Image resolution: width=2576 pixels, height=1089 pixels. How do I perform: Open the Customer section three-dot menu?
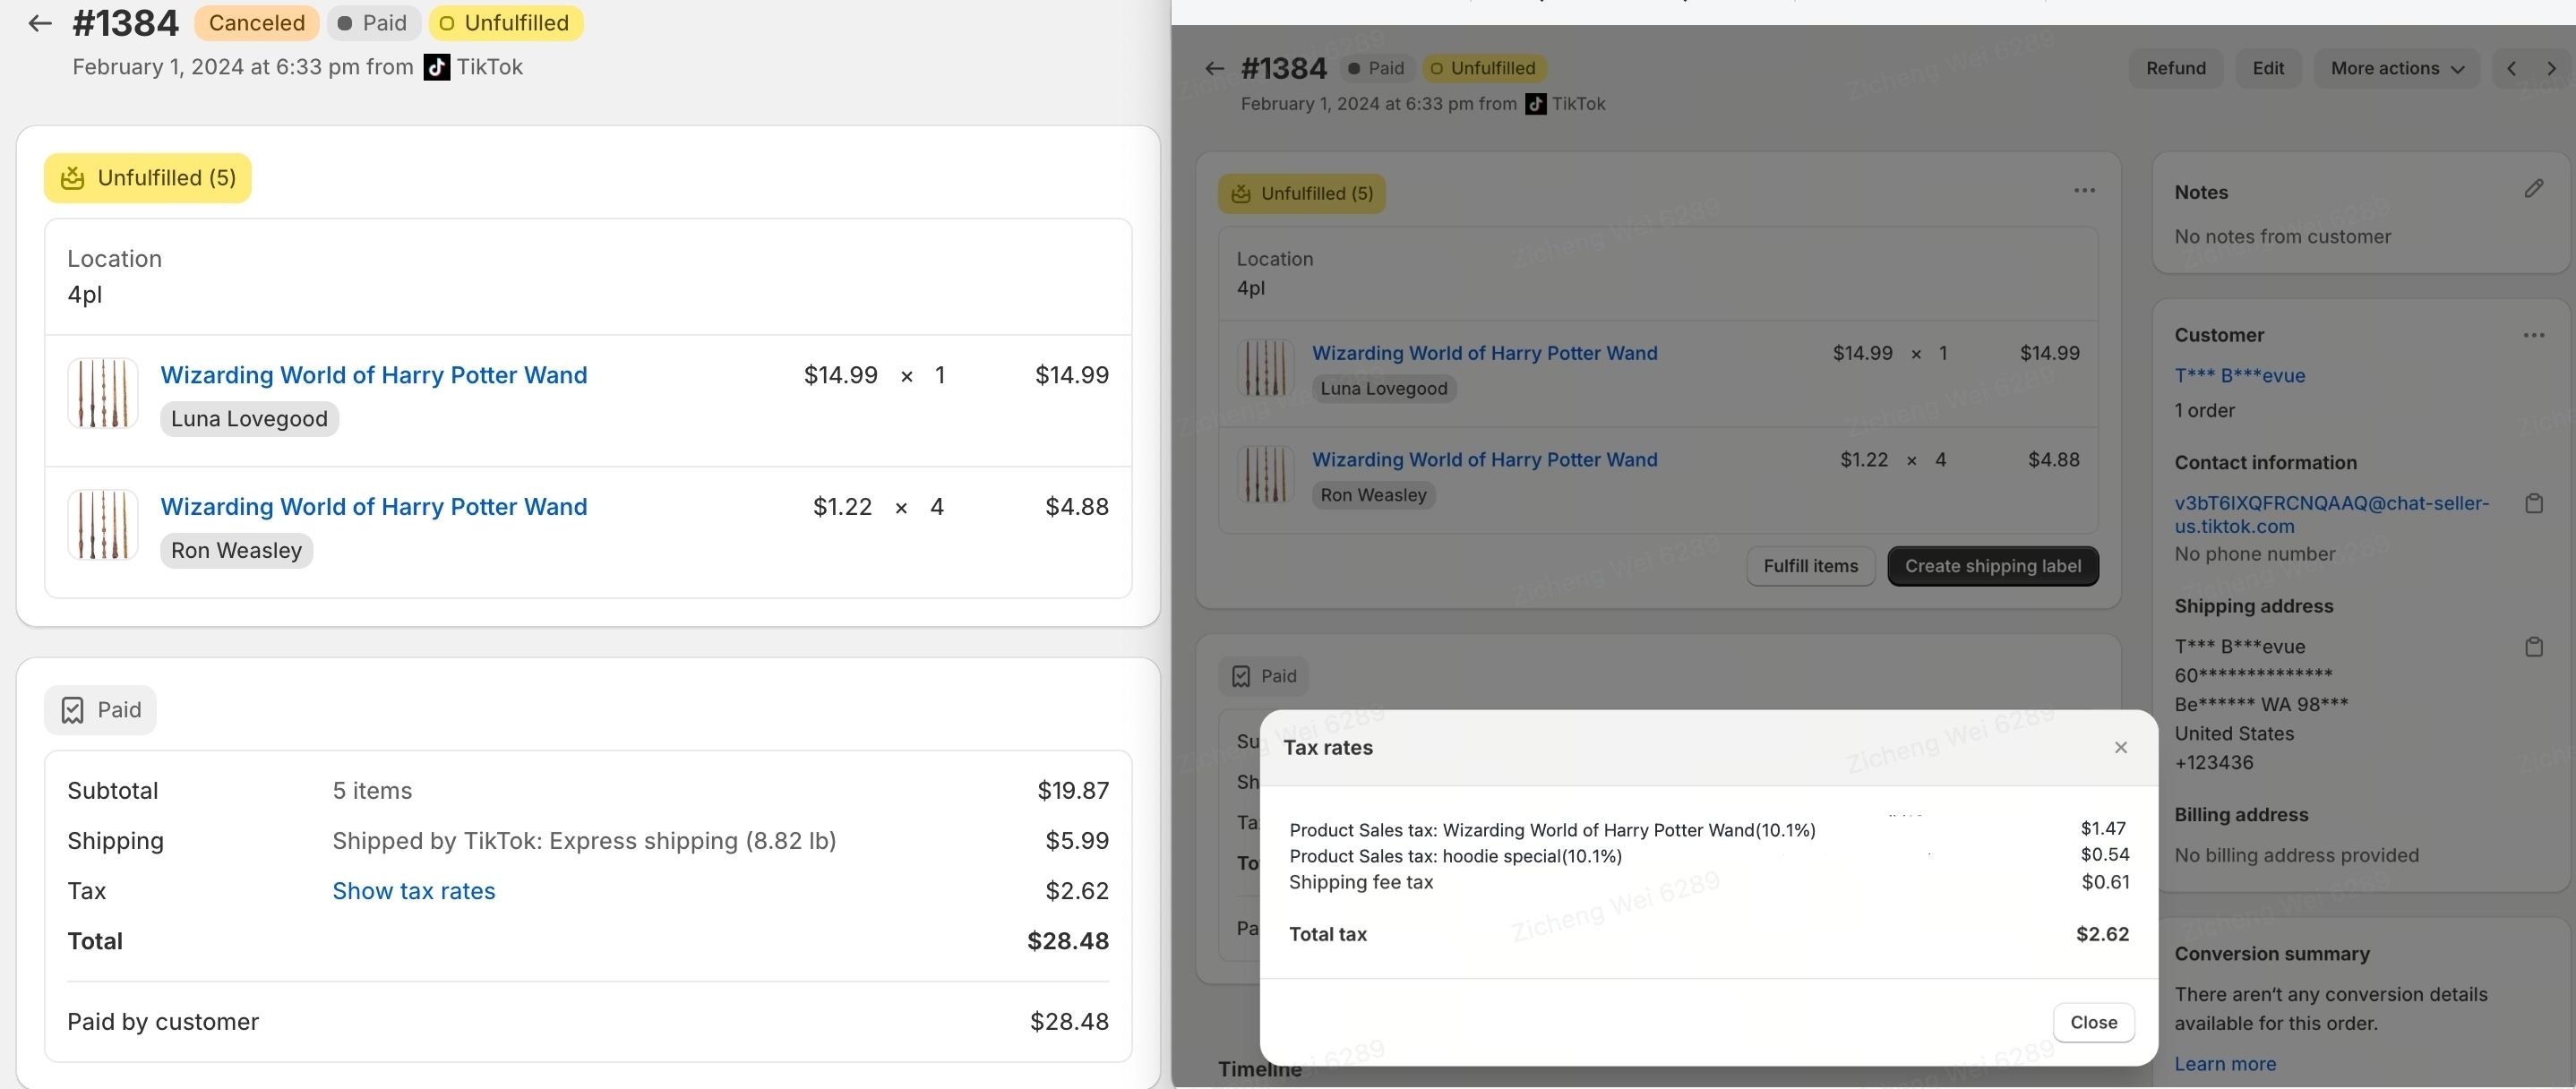point(2533,335)
